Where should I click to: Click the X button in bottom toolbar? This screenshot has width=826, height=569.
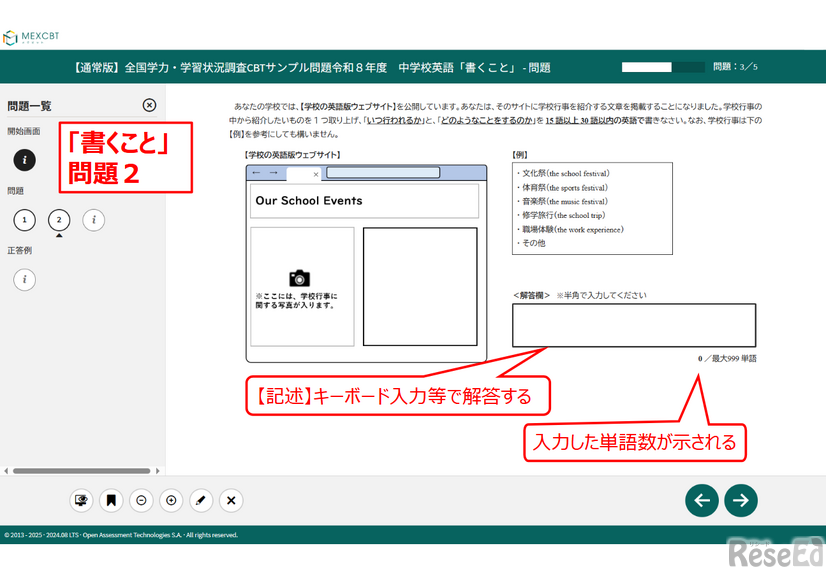pos(231,500)
